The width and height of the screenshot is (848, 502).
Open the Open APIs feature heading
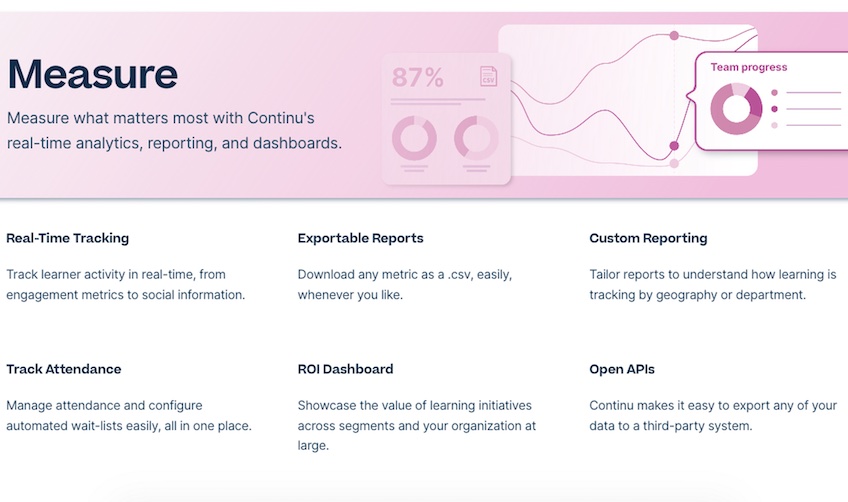coord(622,369)
